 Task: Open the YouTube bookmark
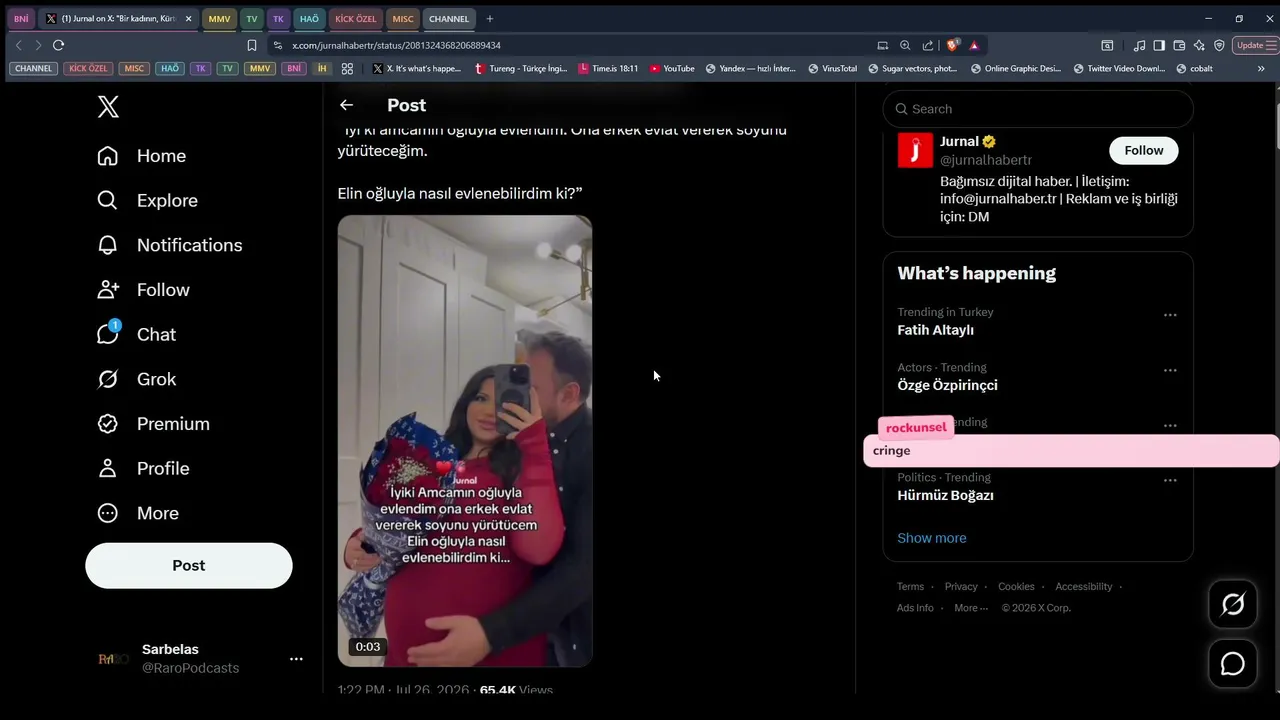[672, 69]
